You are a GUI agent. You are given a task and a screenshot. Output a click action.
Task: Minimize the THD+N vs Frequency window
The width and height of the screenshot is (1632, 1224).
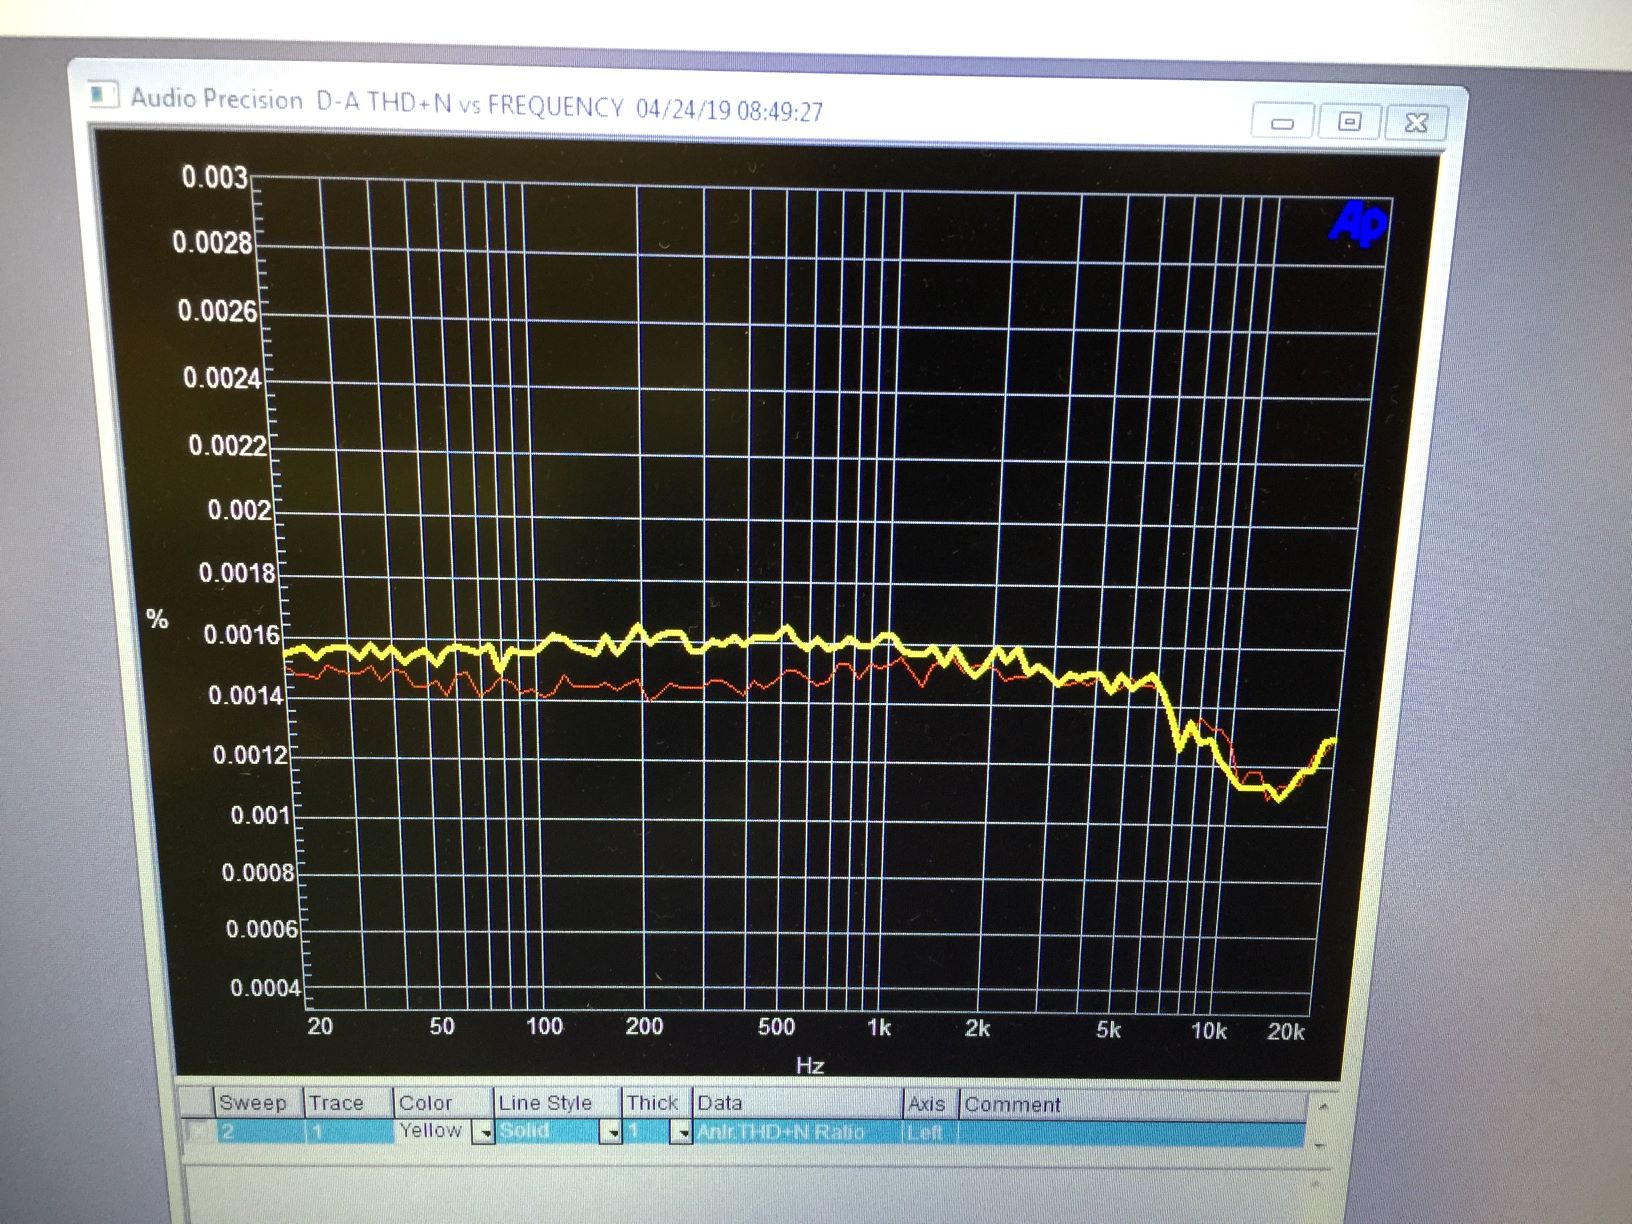coord(1283,122)
